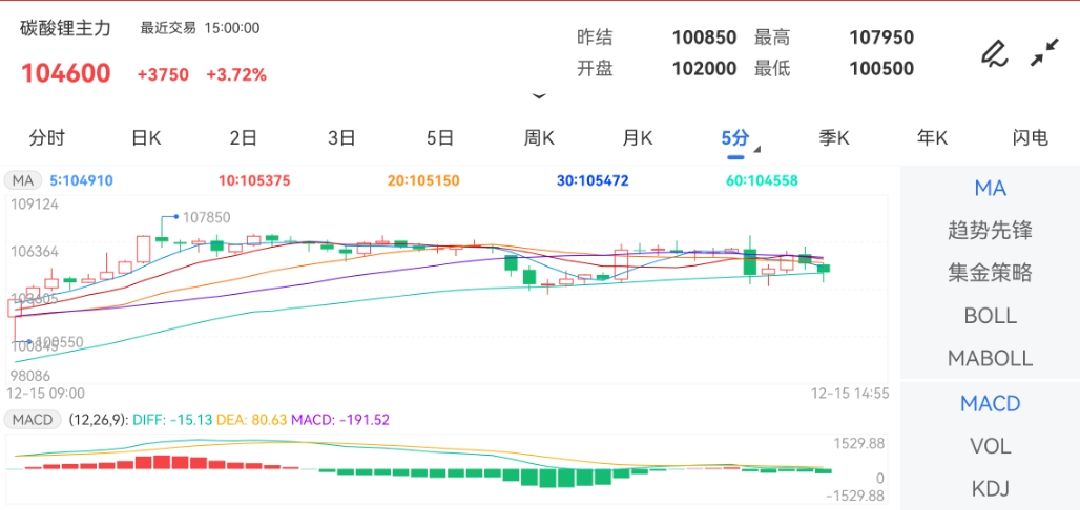1080x510 pixels.
Task: Click the MA5 value 5:104910
Action: click(81, 181)
